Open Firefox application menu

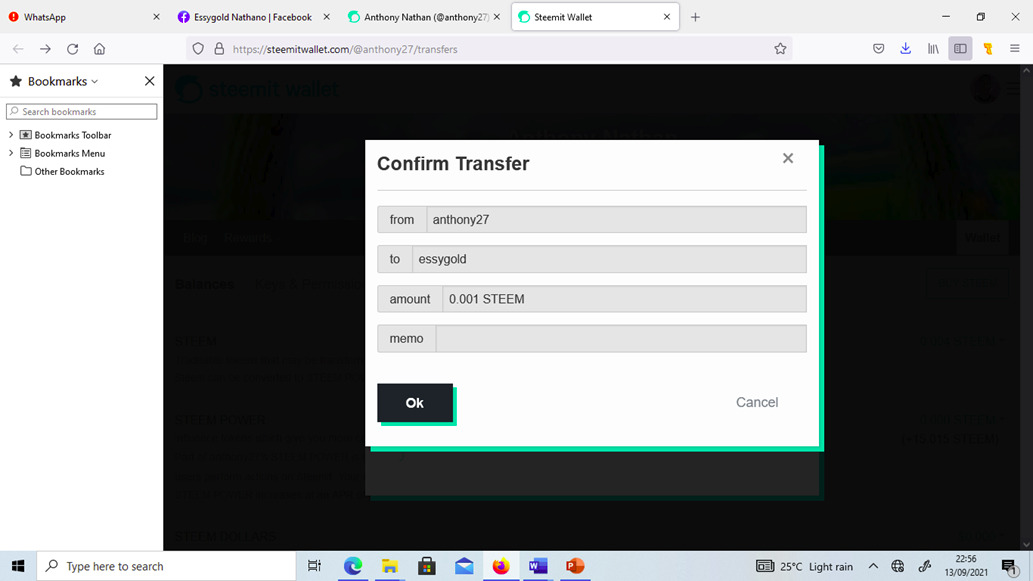(1015, 49)
